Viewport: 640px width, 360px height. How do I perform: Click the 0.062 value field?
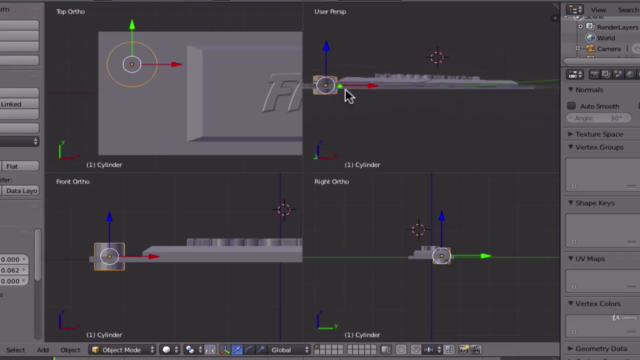13,270
